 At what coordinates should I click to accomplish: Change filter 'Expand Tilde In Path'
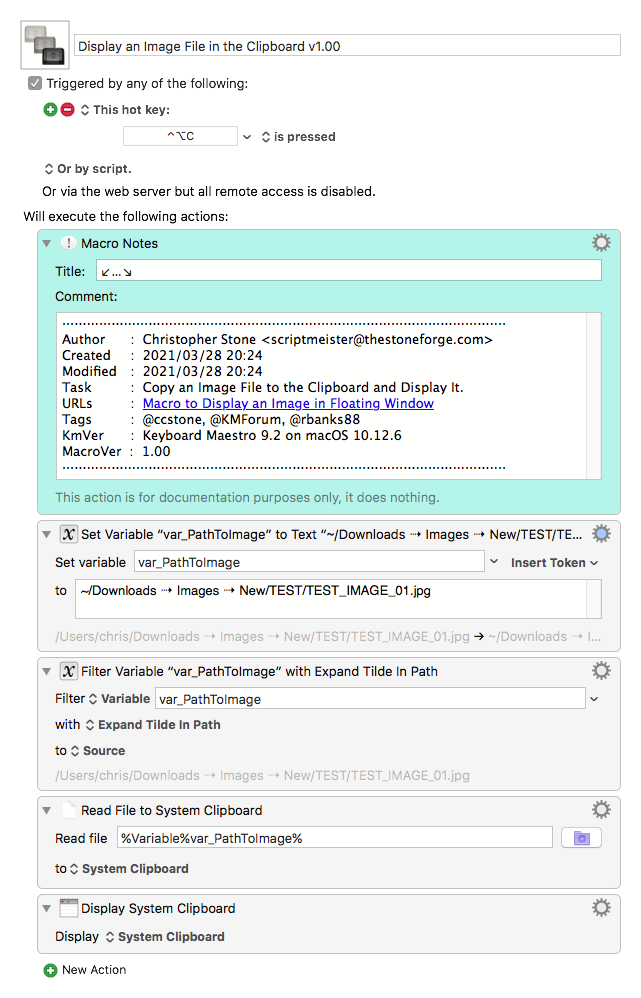coord(153,725)
